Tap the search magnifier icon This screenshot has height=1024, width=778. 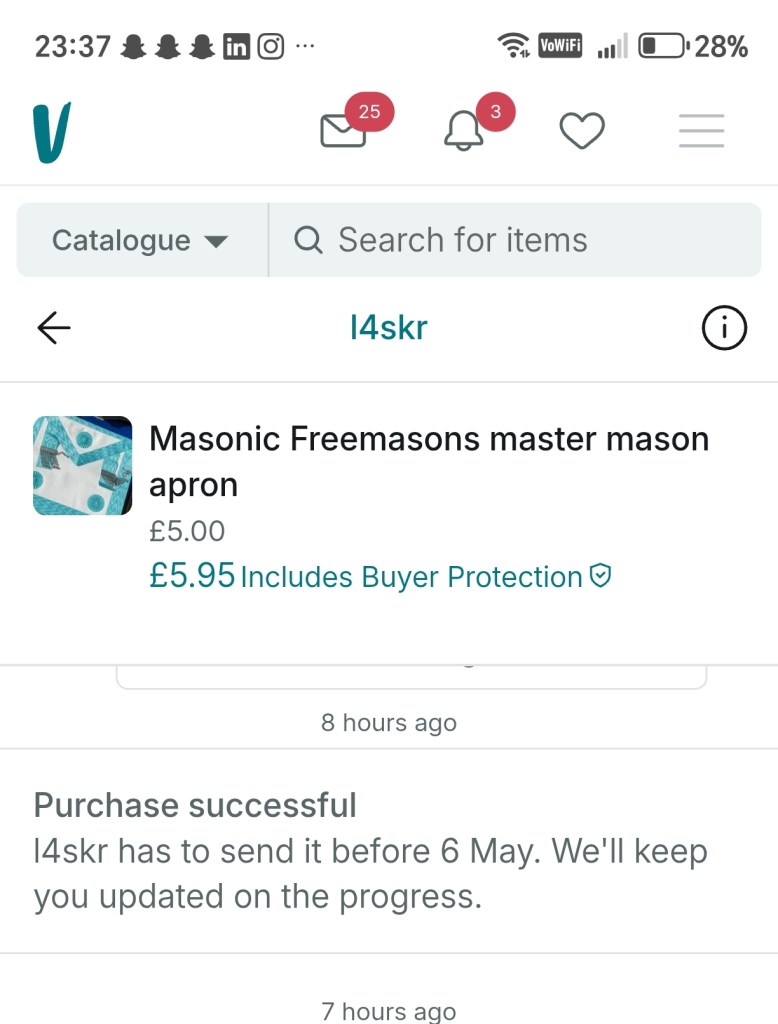[309, 240]
